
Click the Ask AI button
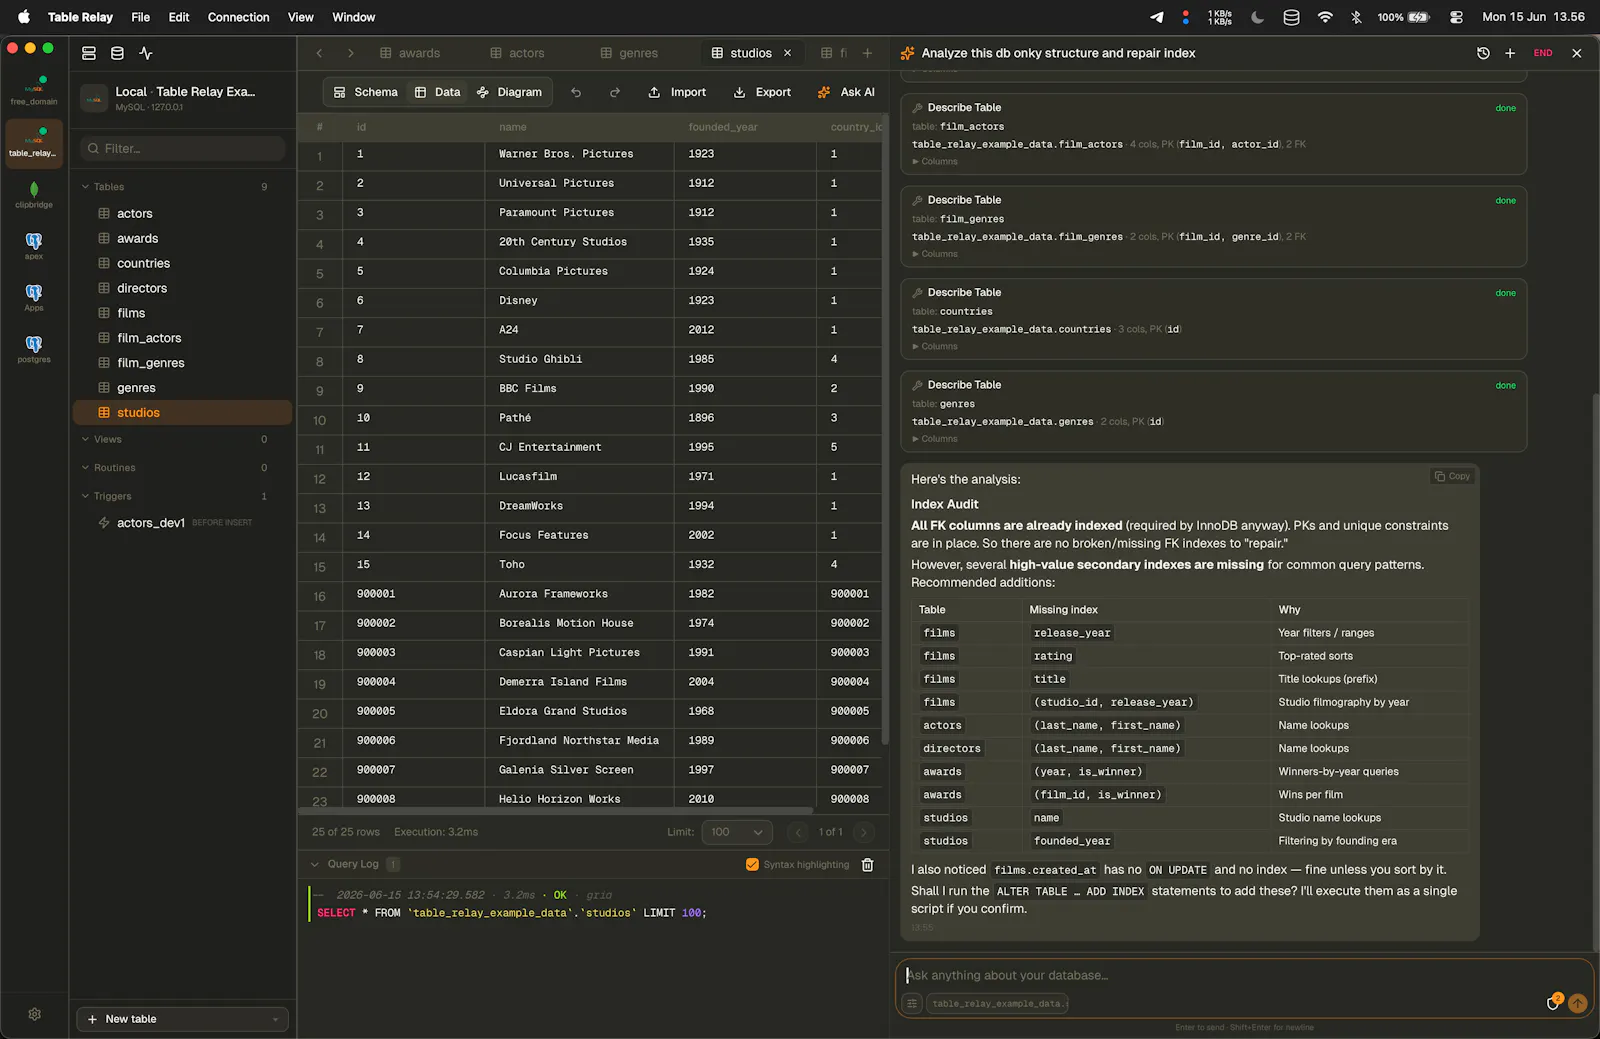coord(846,92)
